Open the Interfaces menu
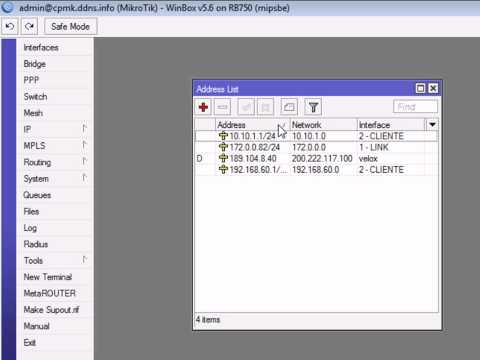 [55, 48]
